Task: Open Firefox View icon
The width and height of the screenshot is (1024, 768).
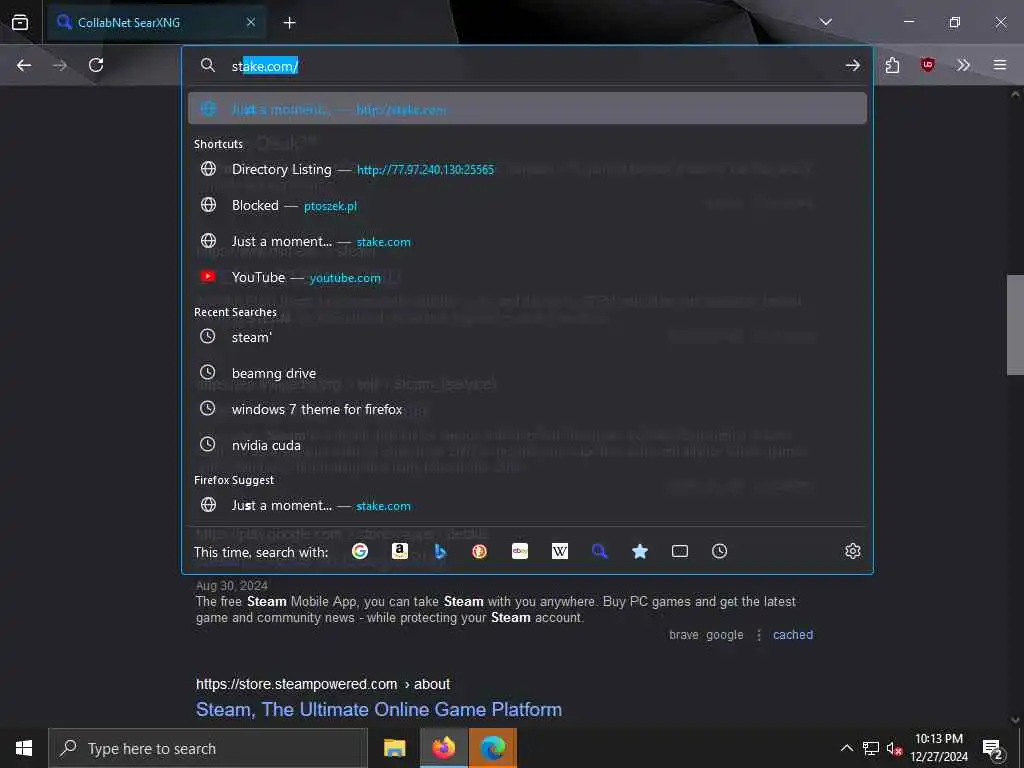Action: (20, 22)
